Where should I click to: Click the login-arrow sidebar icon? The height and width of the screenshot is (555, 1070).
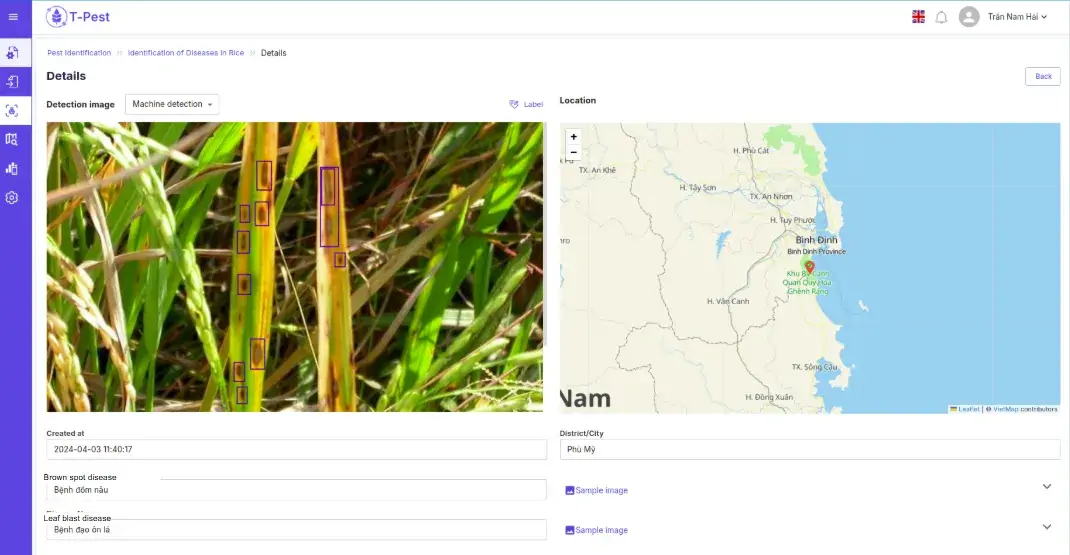coord(12,82)
